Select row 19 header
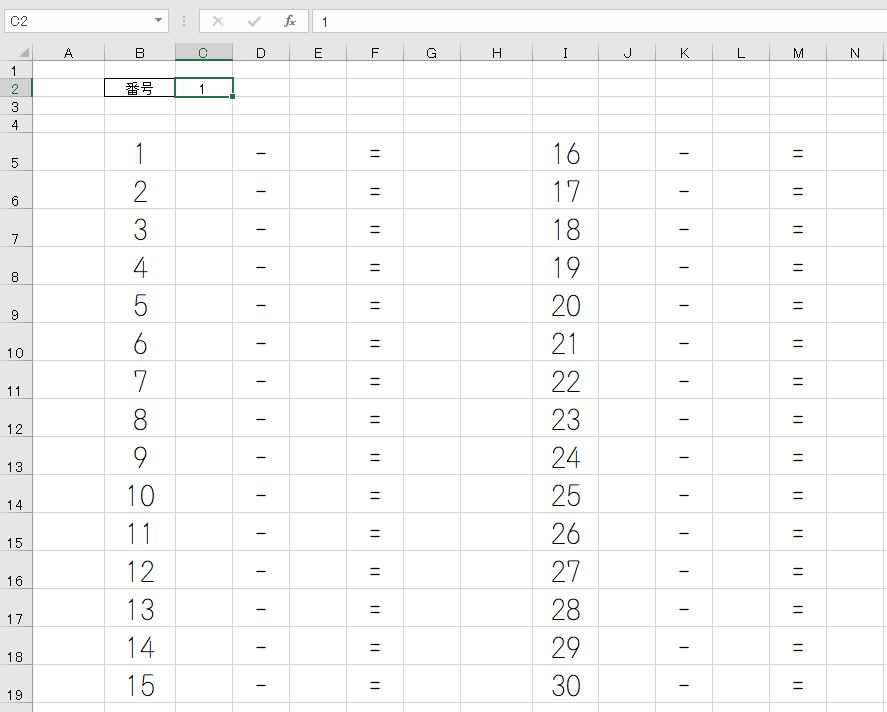 (x=16, y=684)
